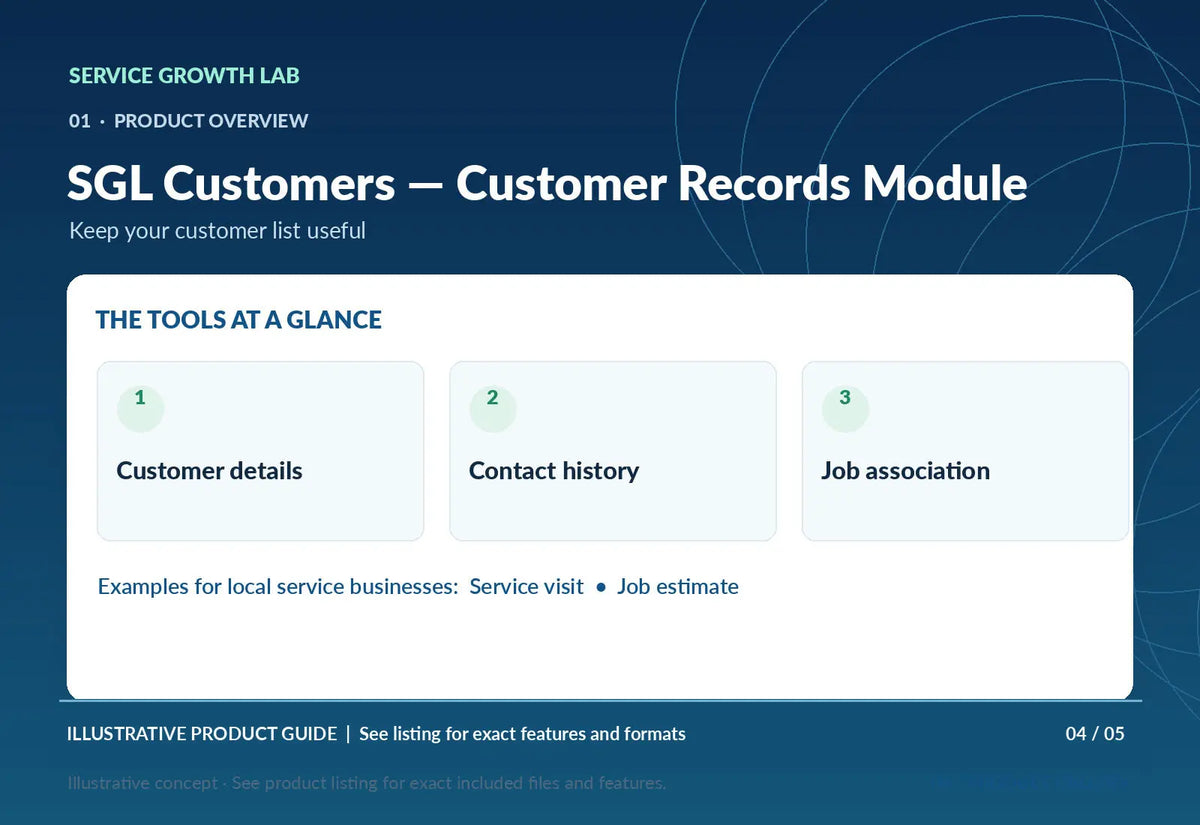This screenshot has width=1200, height=825.
Task: Click the "Service visit" example
Action: [x=526, y=587]
